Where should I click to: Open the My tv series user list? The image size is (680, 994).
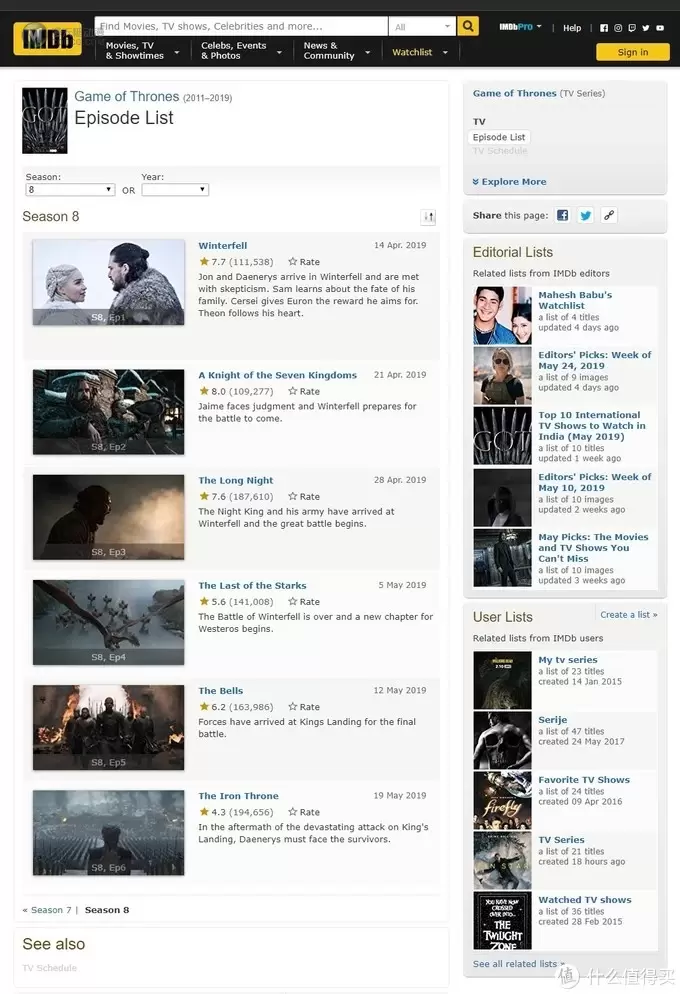(x=568, y=659)
